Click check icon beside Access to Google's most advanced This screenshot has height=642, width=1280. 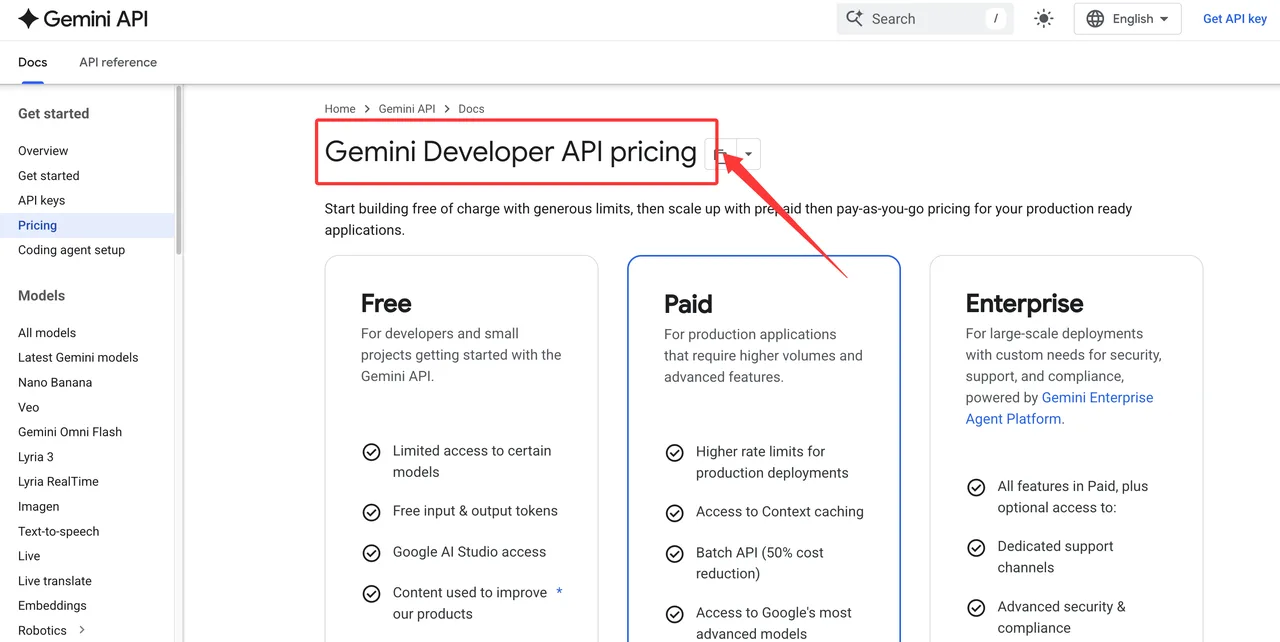pos(675,614)
